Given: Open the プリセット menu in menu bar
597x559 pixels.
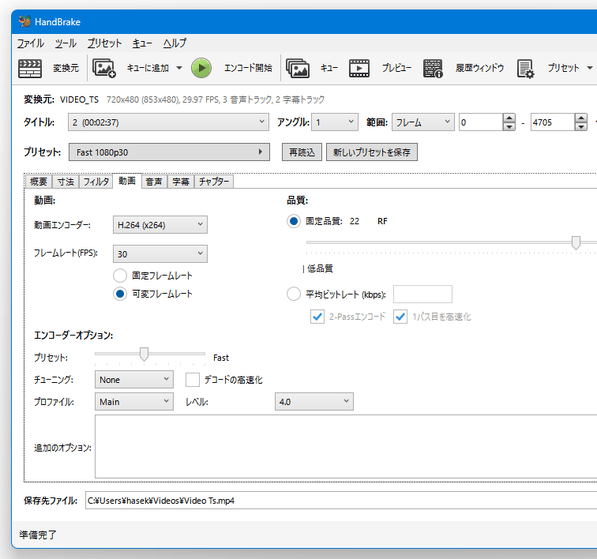Looking at the screenshot, I should tap(104, 43).
